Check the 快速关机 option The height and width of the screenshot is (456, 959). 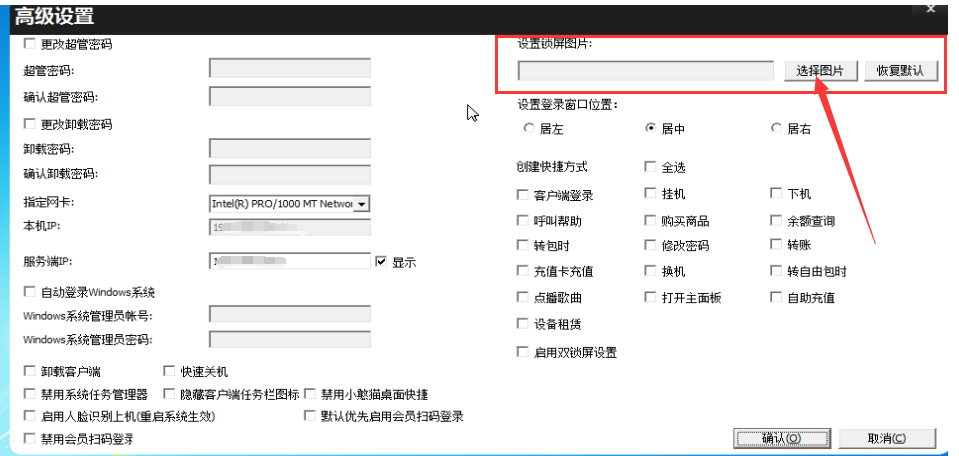(169, 371)
